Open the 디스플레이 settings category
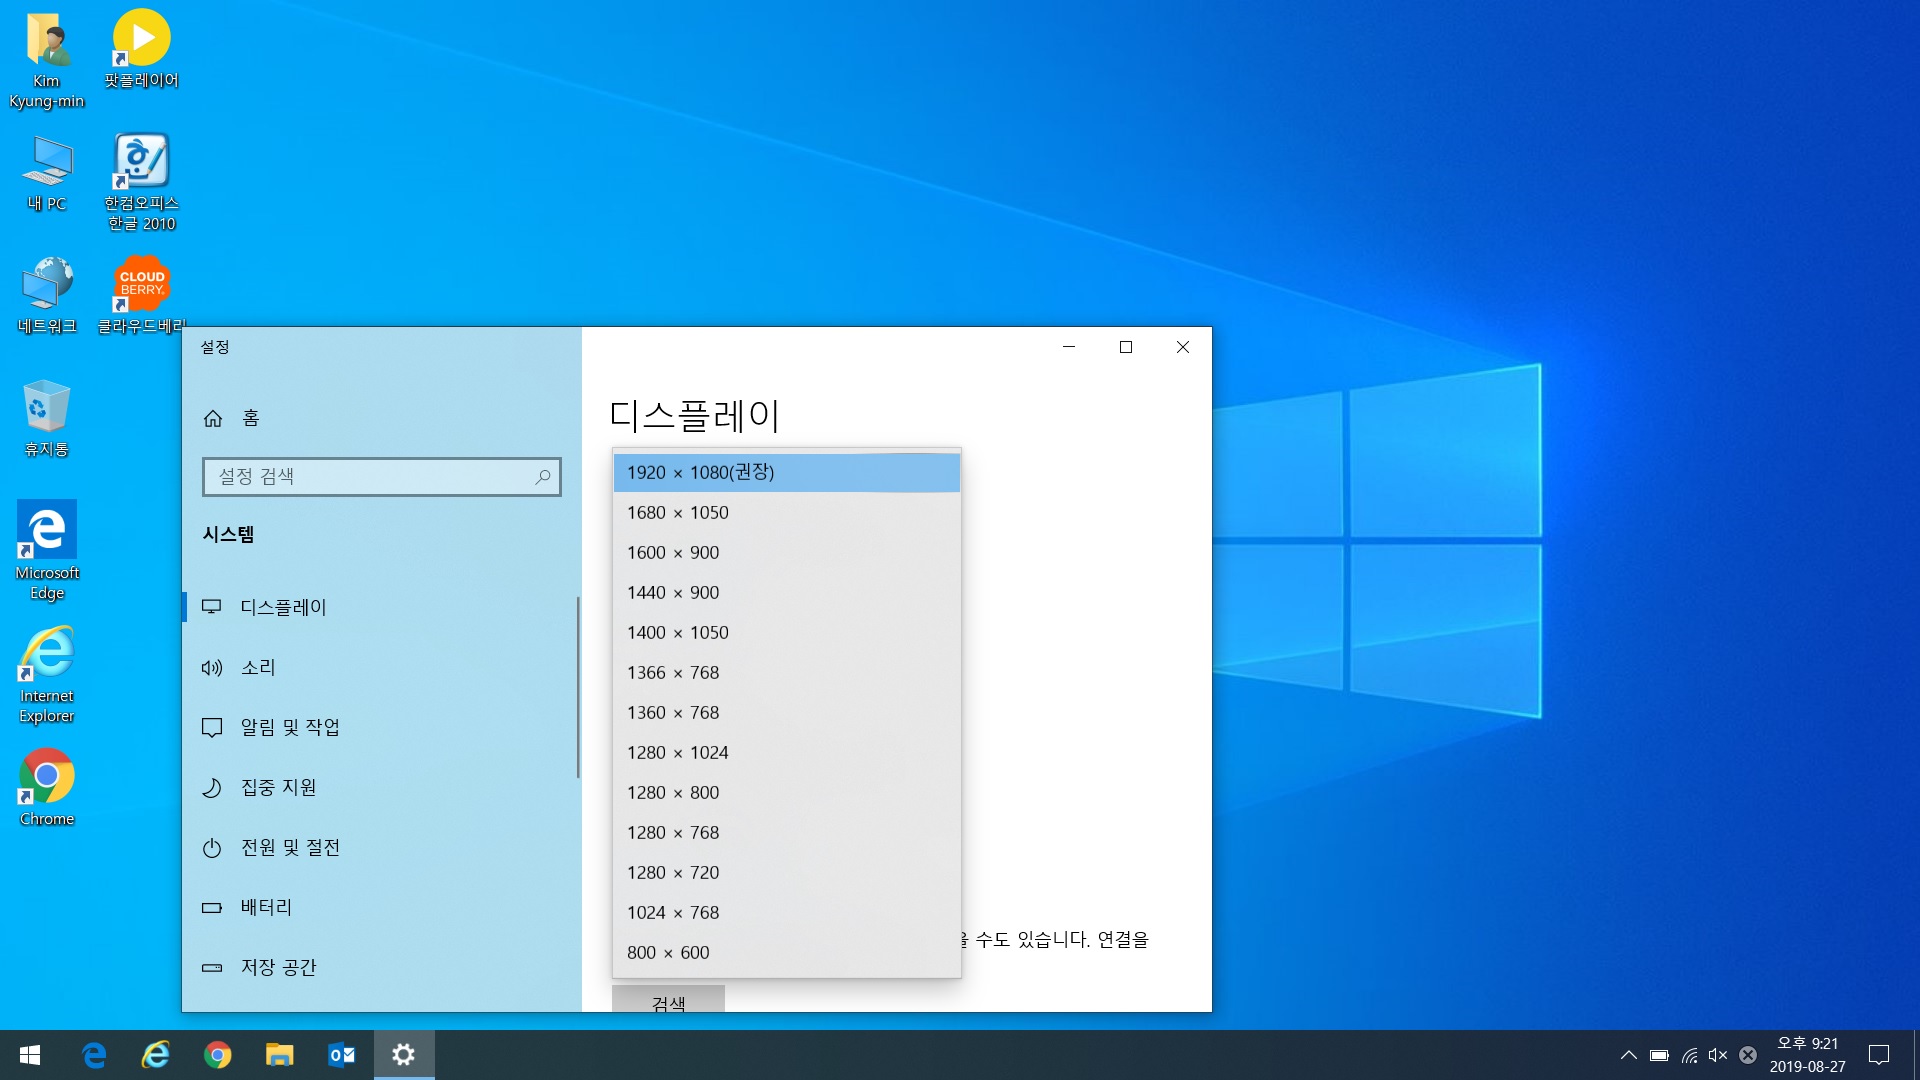Image resolution: width=1920 pixels, height=1080 pixels. tap(380, 607)
